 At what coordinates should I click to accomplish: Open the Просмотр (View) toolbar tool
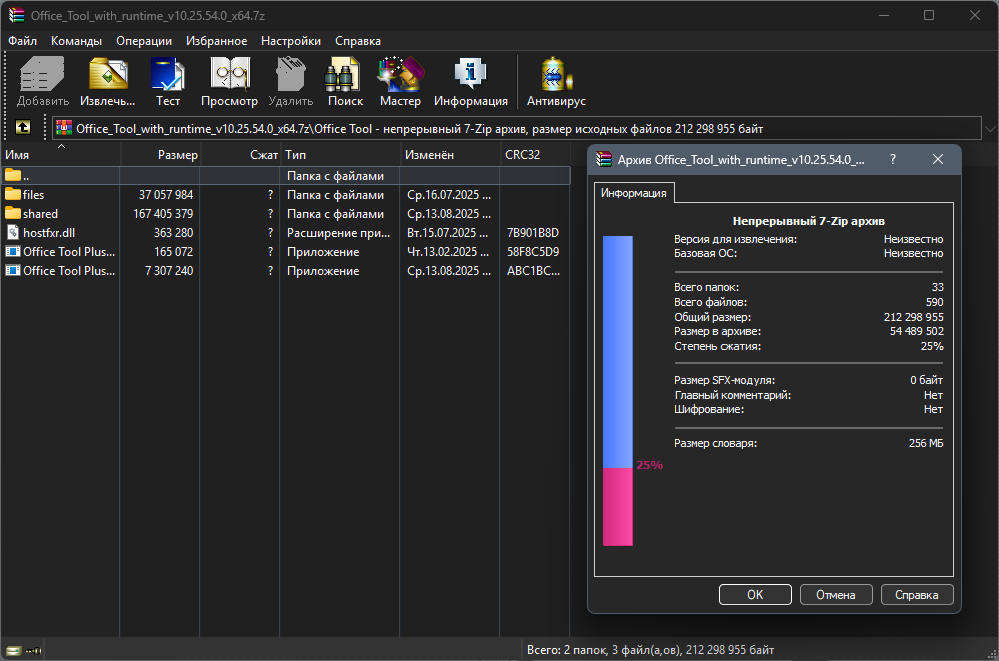pyautogui.click(x=229, y=74)
